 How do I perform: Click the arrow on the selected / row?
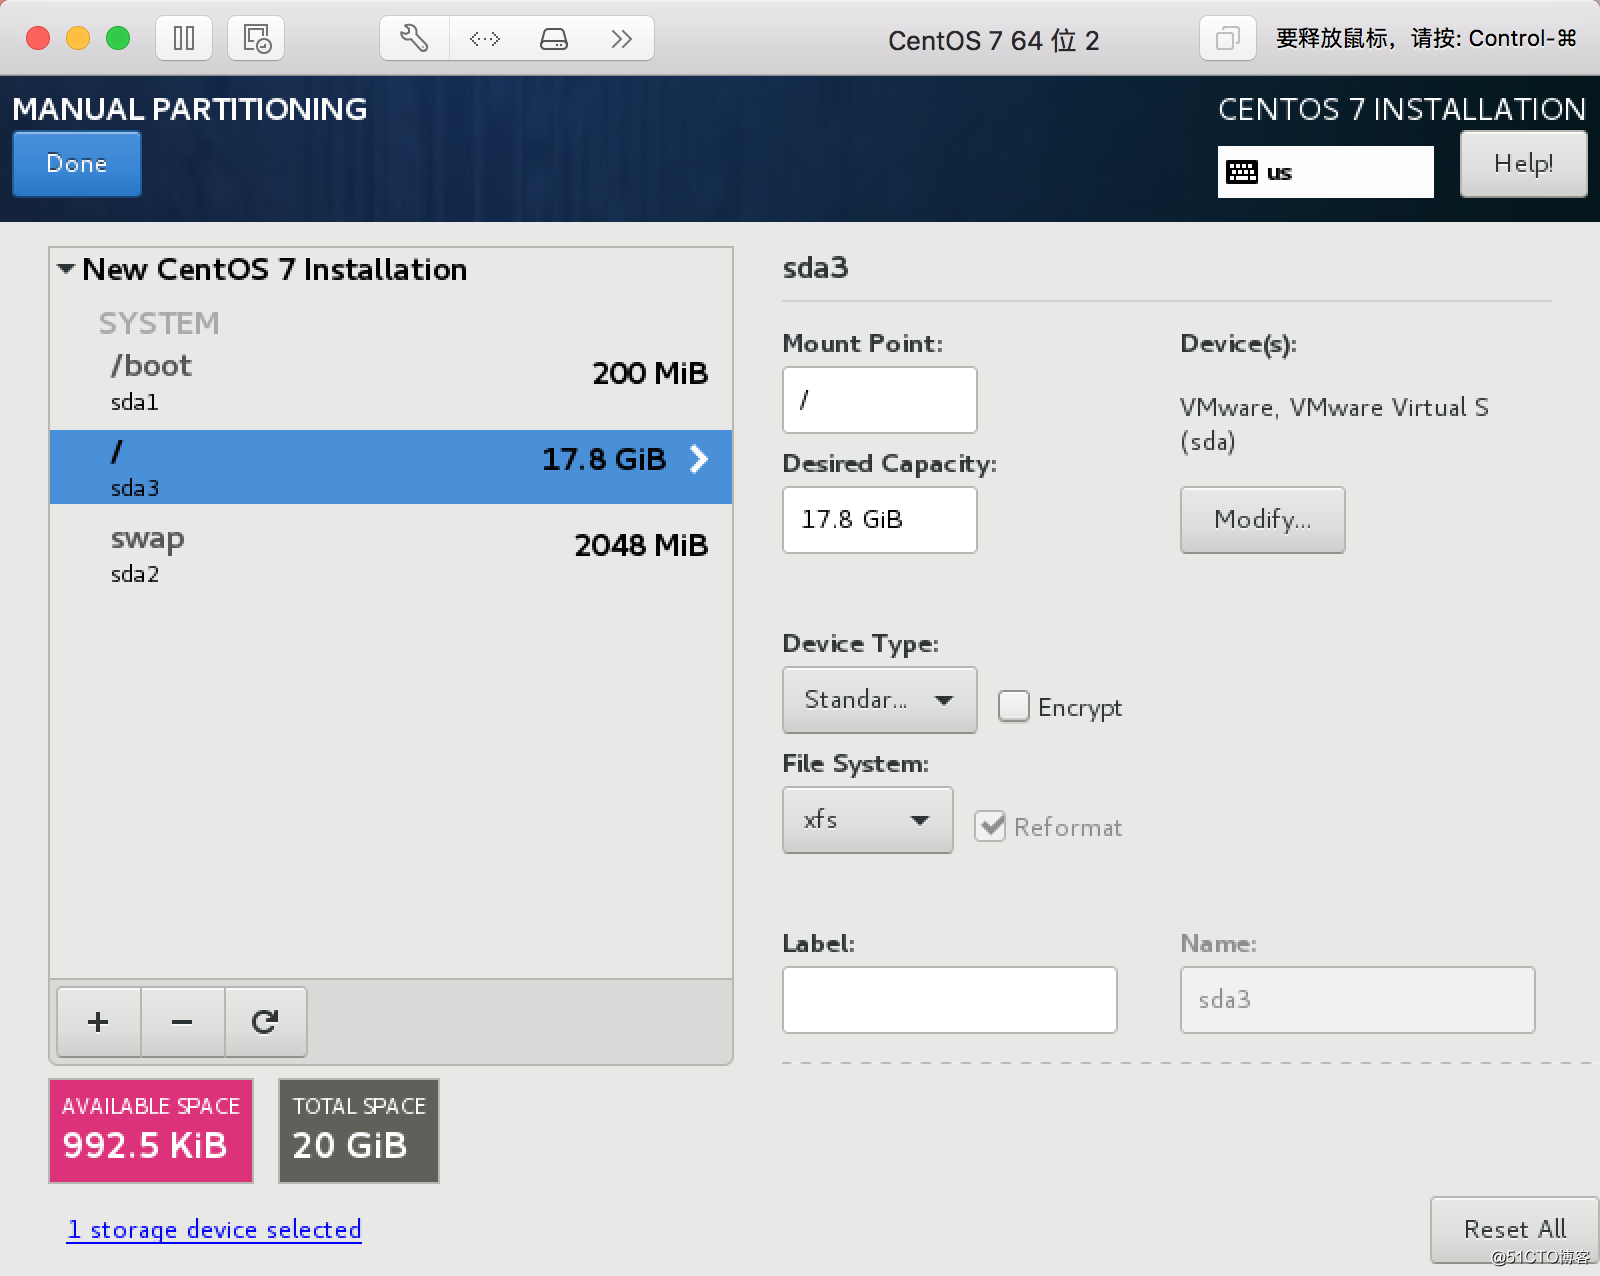(x=699, y=459)
